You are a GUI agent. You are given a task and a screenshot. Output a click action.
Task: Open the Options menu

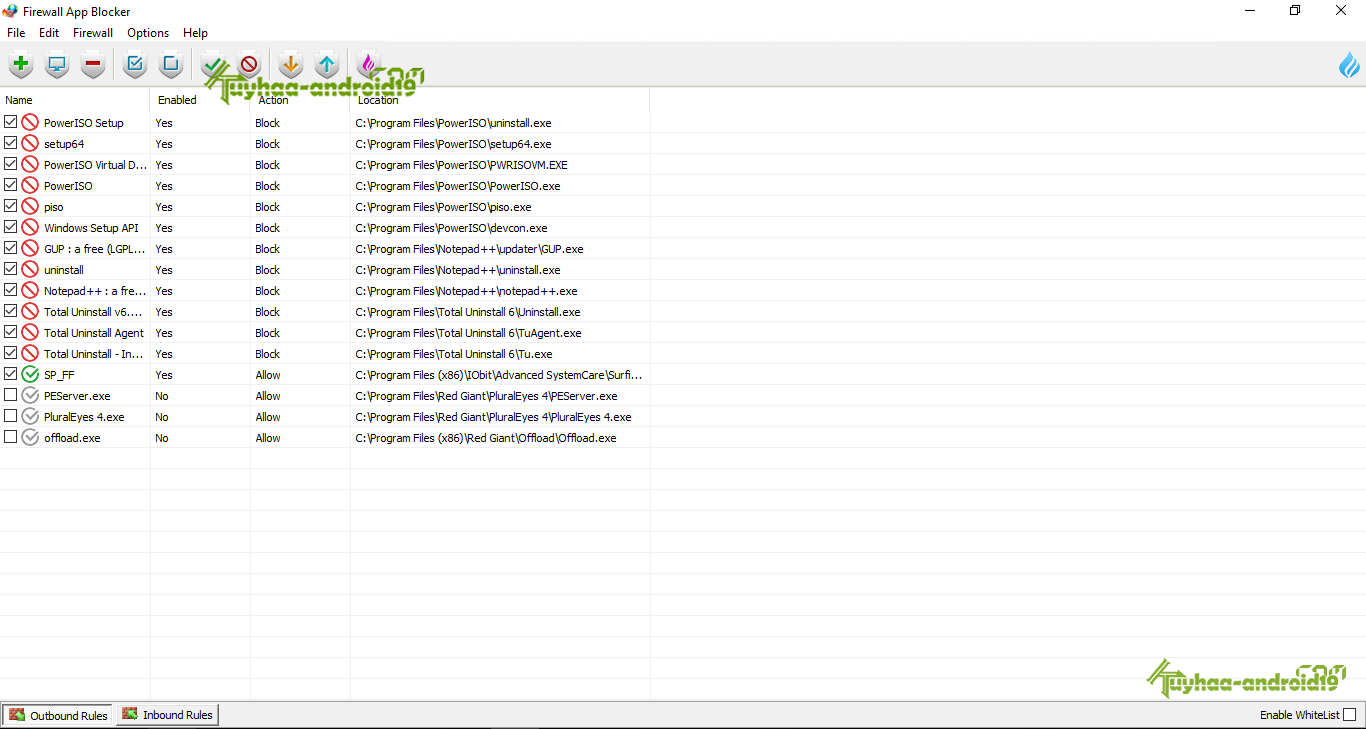click(x=148, y=33)
